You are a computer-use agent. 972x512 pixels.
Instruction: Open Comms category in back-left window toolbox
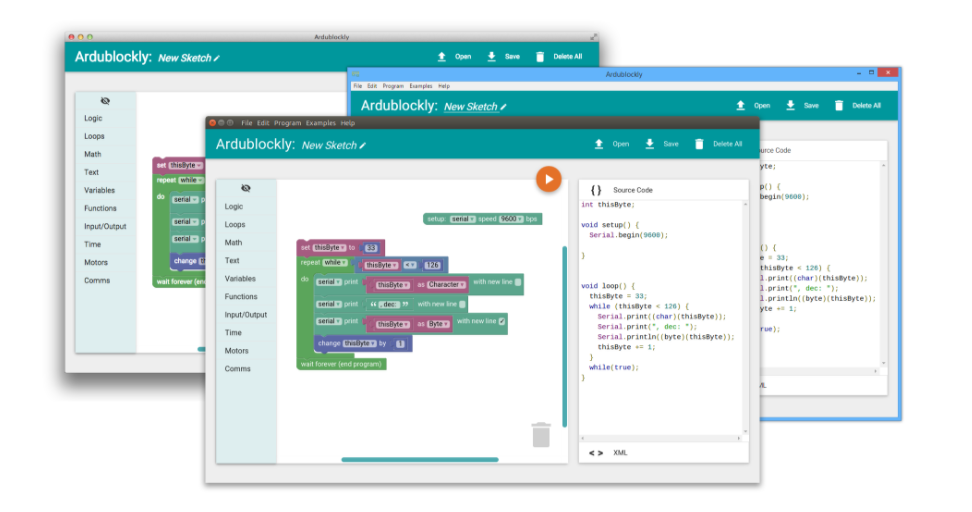(97, 280)
